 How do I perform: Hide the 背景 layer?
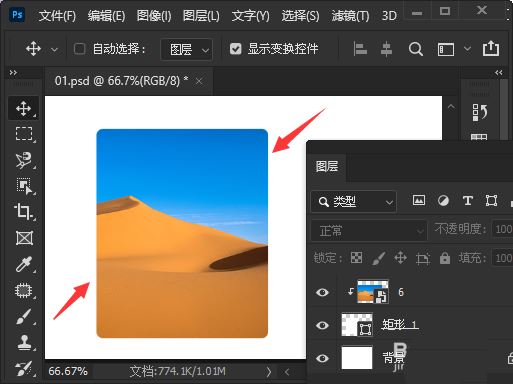click(322, 358)
